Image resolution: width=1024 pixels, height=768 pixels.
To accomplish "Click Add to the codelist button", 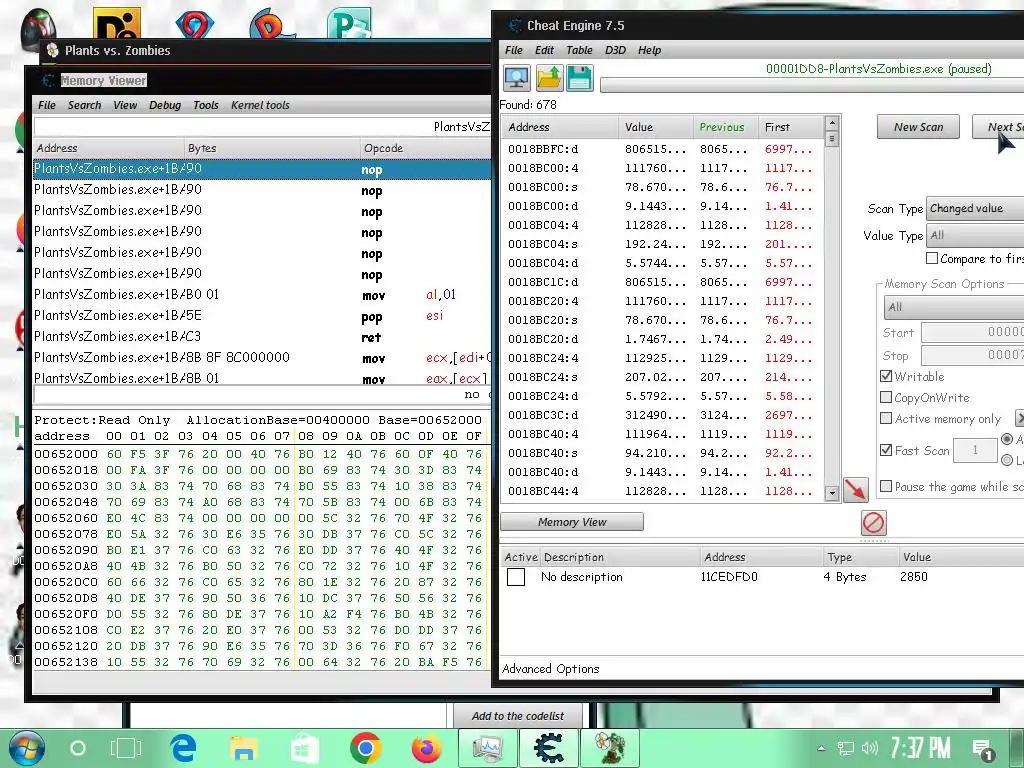I will pyautogui.click(x=518, y=716).
